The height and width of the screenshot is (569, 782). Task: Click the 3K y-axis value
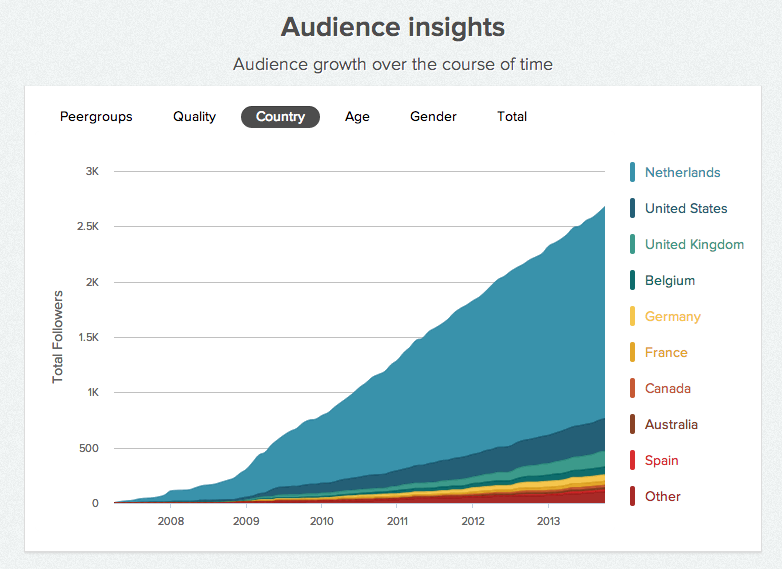(x=92, y=172)
